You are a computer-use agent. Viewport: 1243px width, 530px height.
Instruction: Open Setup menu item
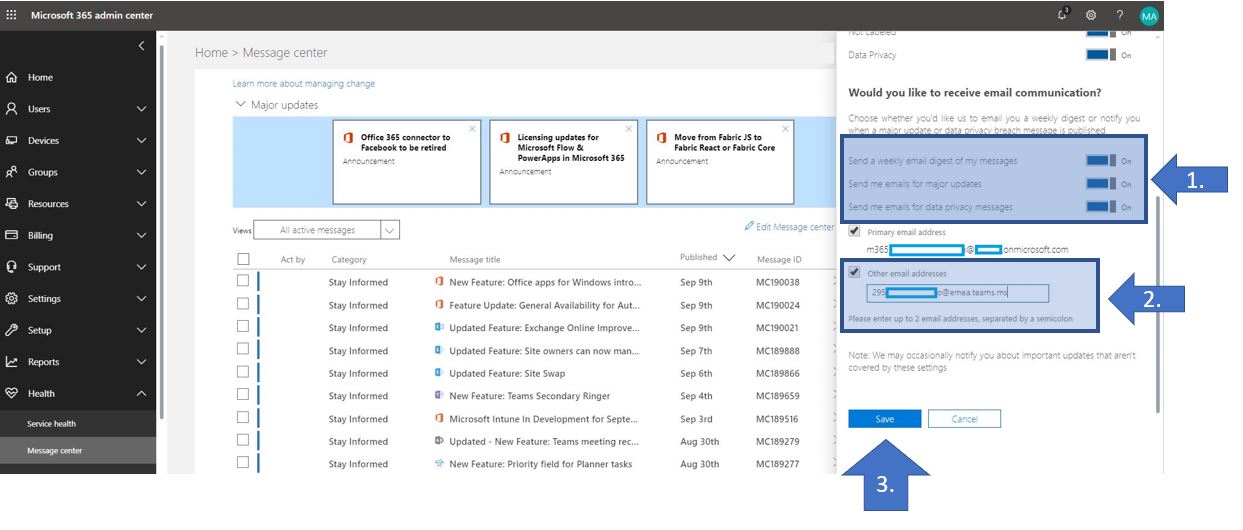tap(78, 330)
